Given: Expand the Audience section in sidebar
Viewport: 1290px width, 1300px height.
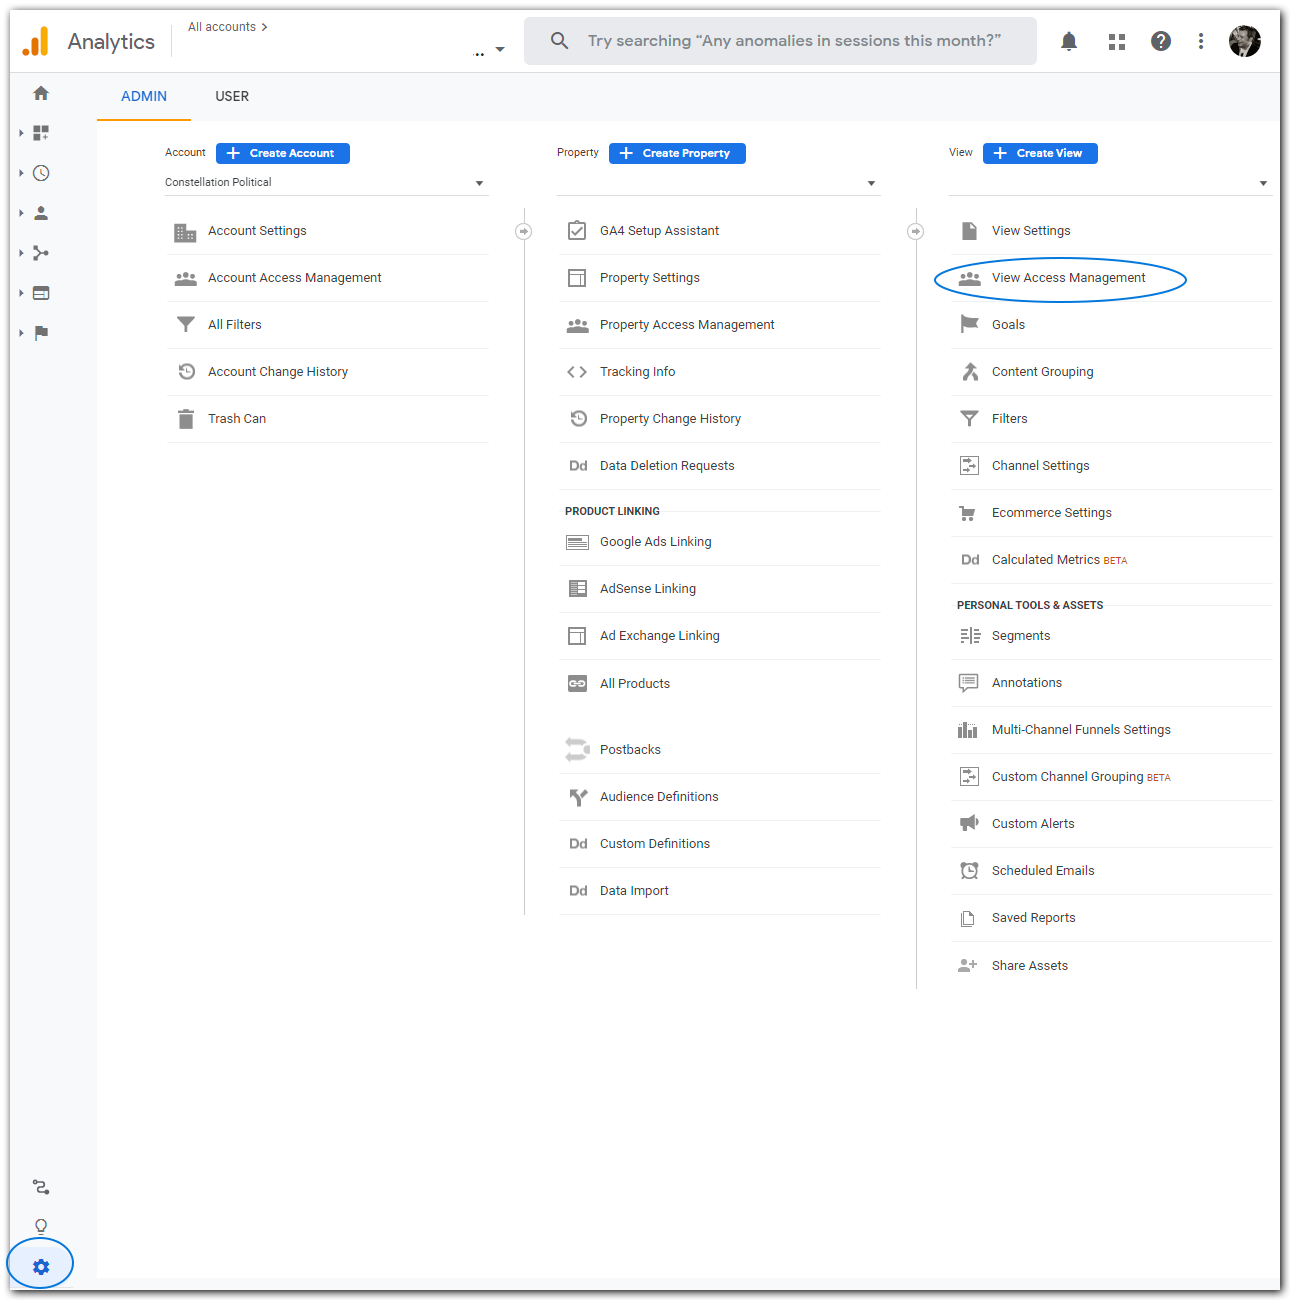Looking at the screenshot, I should coord(21,213).
